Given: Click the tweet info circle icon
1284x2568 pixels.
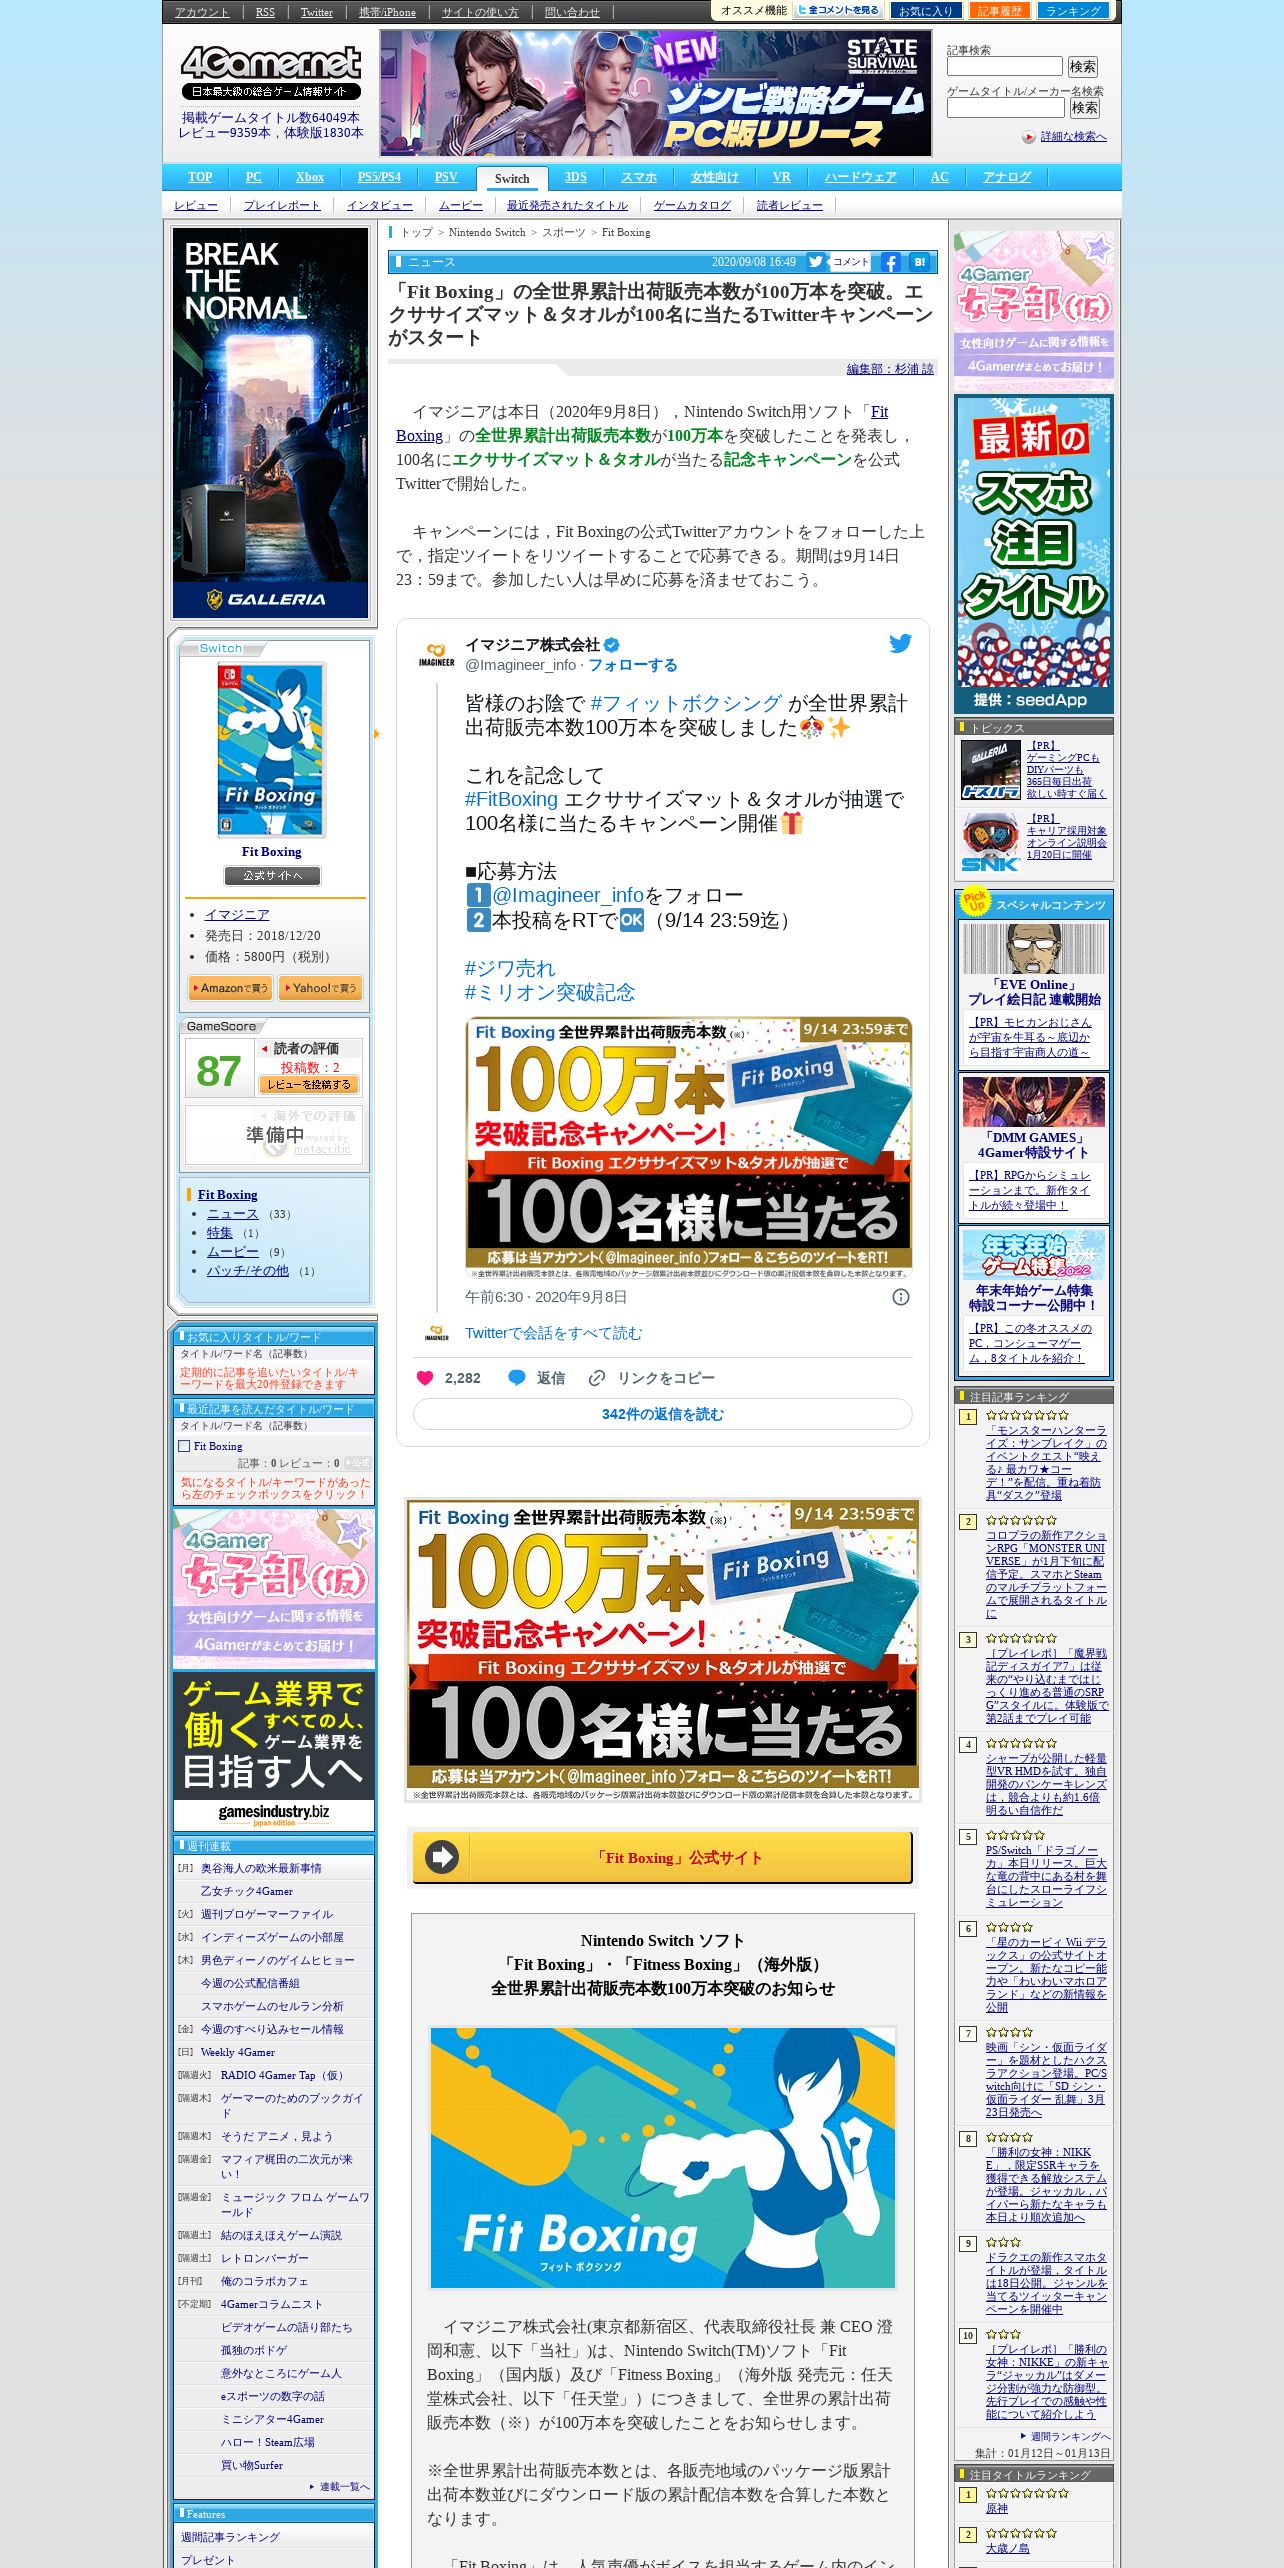Looking at the screenshot, I should click(901, 1297).
